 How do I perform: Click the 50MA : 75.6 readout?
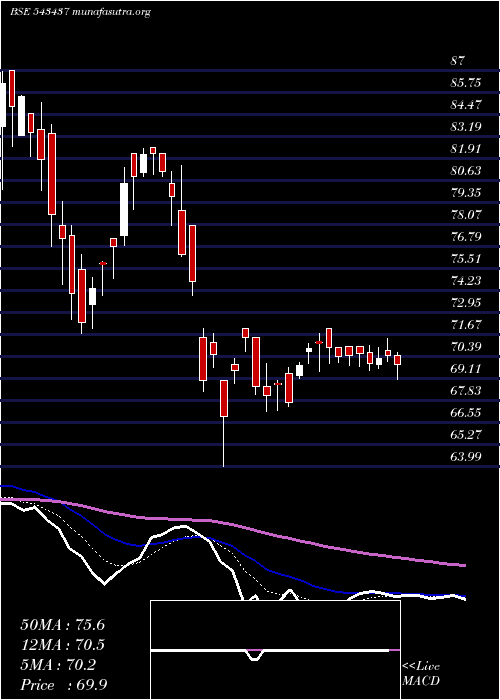pos(62,625)
